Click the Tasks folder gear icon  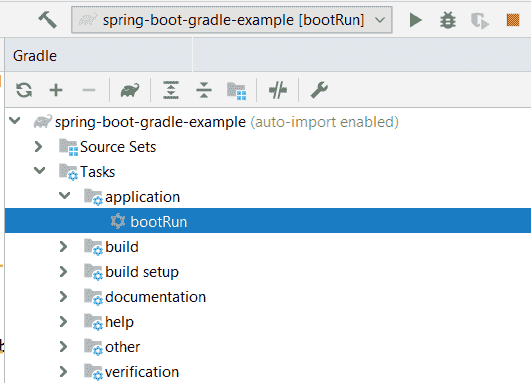[x=68, y=172]
